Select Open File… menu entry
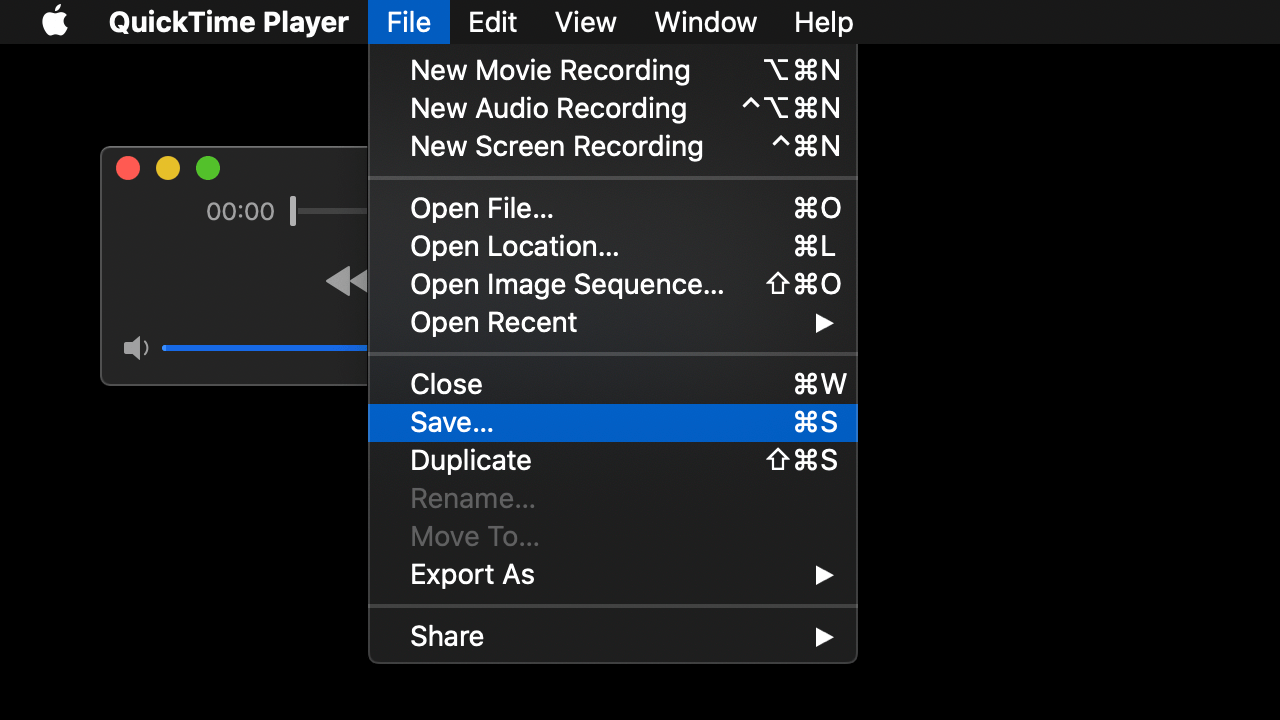Viewport: 1280px width, 720px height. [613, 208]
